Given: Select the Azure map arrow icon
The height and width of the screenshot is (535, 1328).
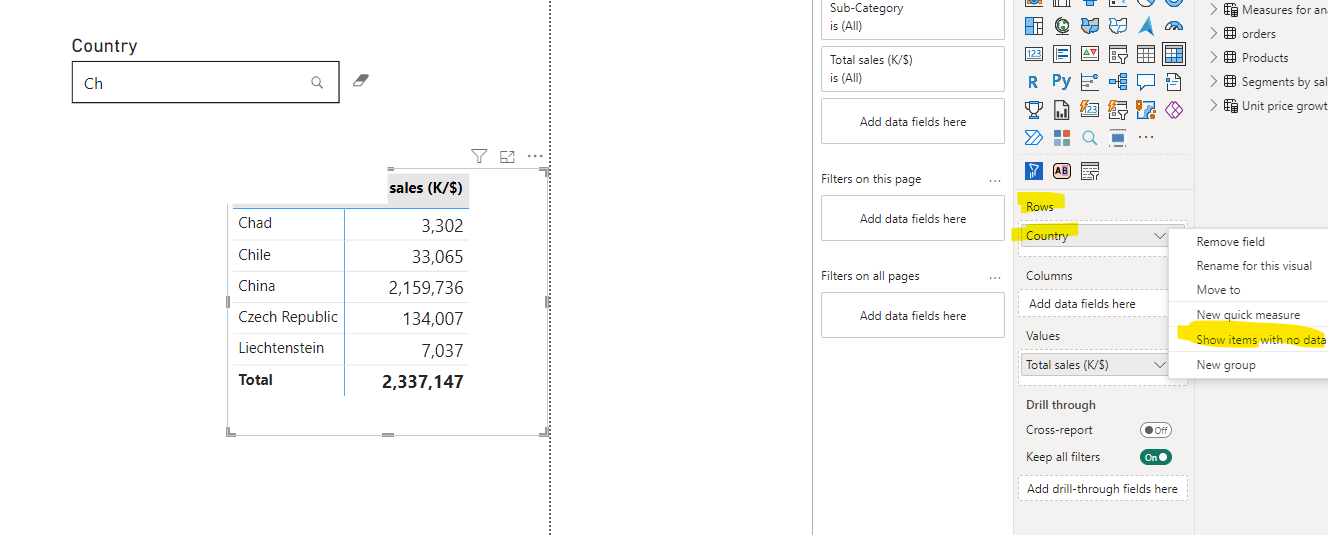Looking at the screenshot, I should click(x=1146, y=26).
